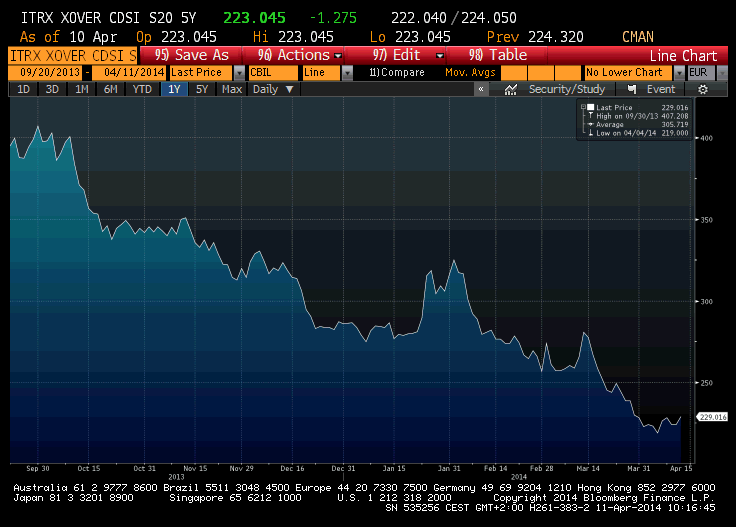Click the first Mov. Avgs input box

514,73
